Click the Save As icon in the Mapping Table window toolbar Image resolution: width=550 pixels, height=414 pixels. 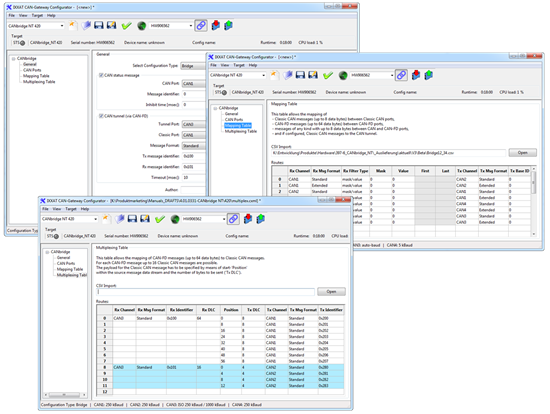[x=313, y=75]
